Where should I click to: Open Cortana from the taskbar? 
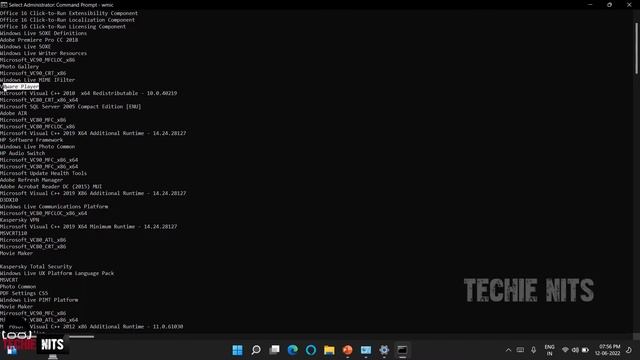(x=311, y=350)
